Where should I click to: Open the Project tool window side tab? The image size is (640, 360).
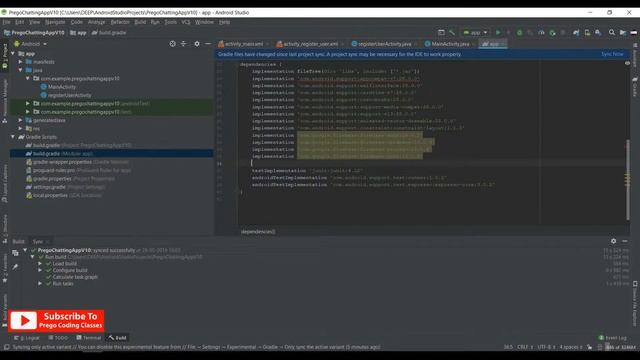[5, 56]
